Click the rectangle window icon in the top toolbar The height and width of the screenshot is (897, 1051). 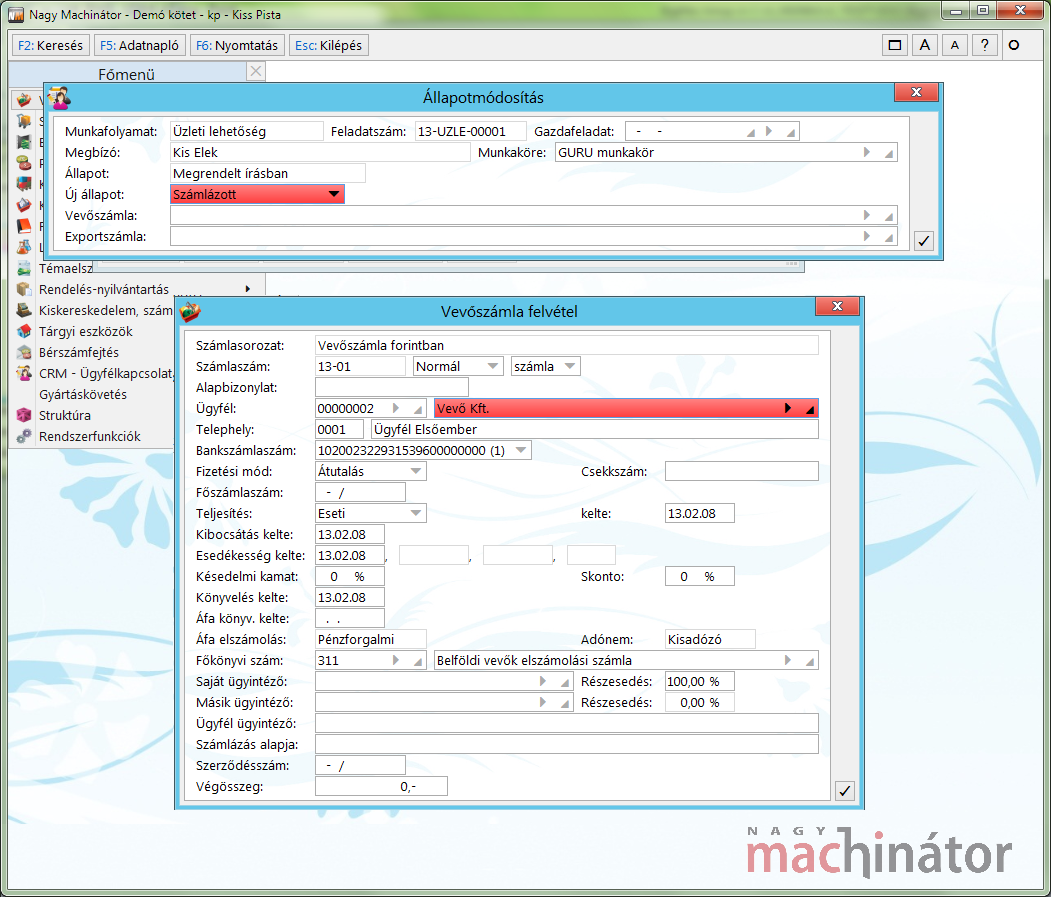894,45
